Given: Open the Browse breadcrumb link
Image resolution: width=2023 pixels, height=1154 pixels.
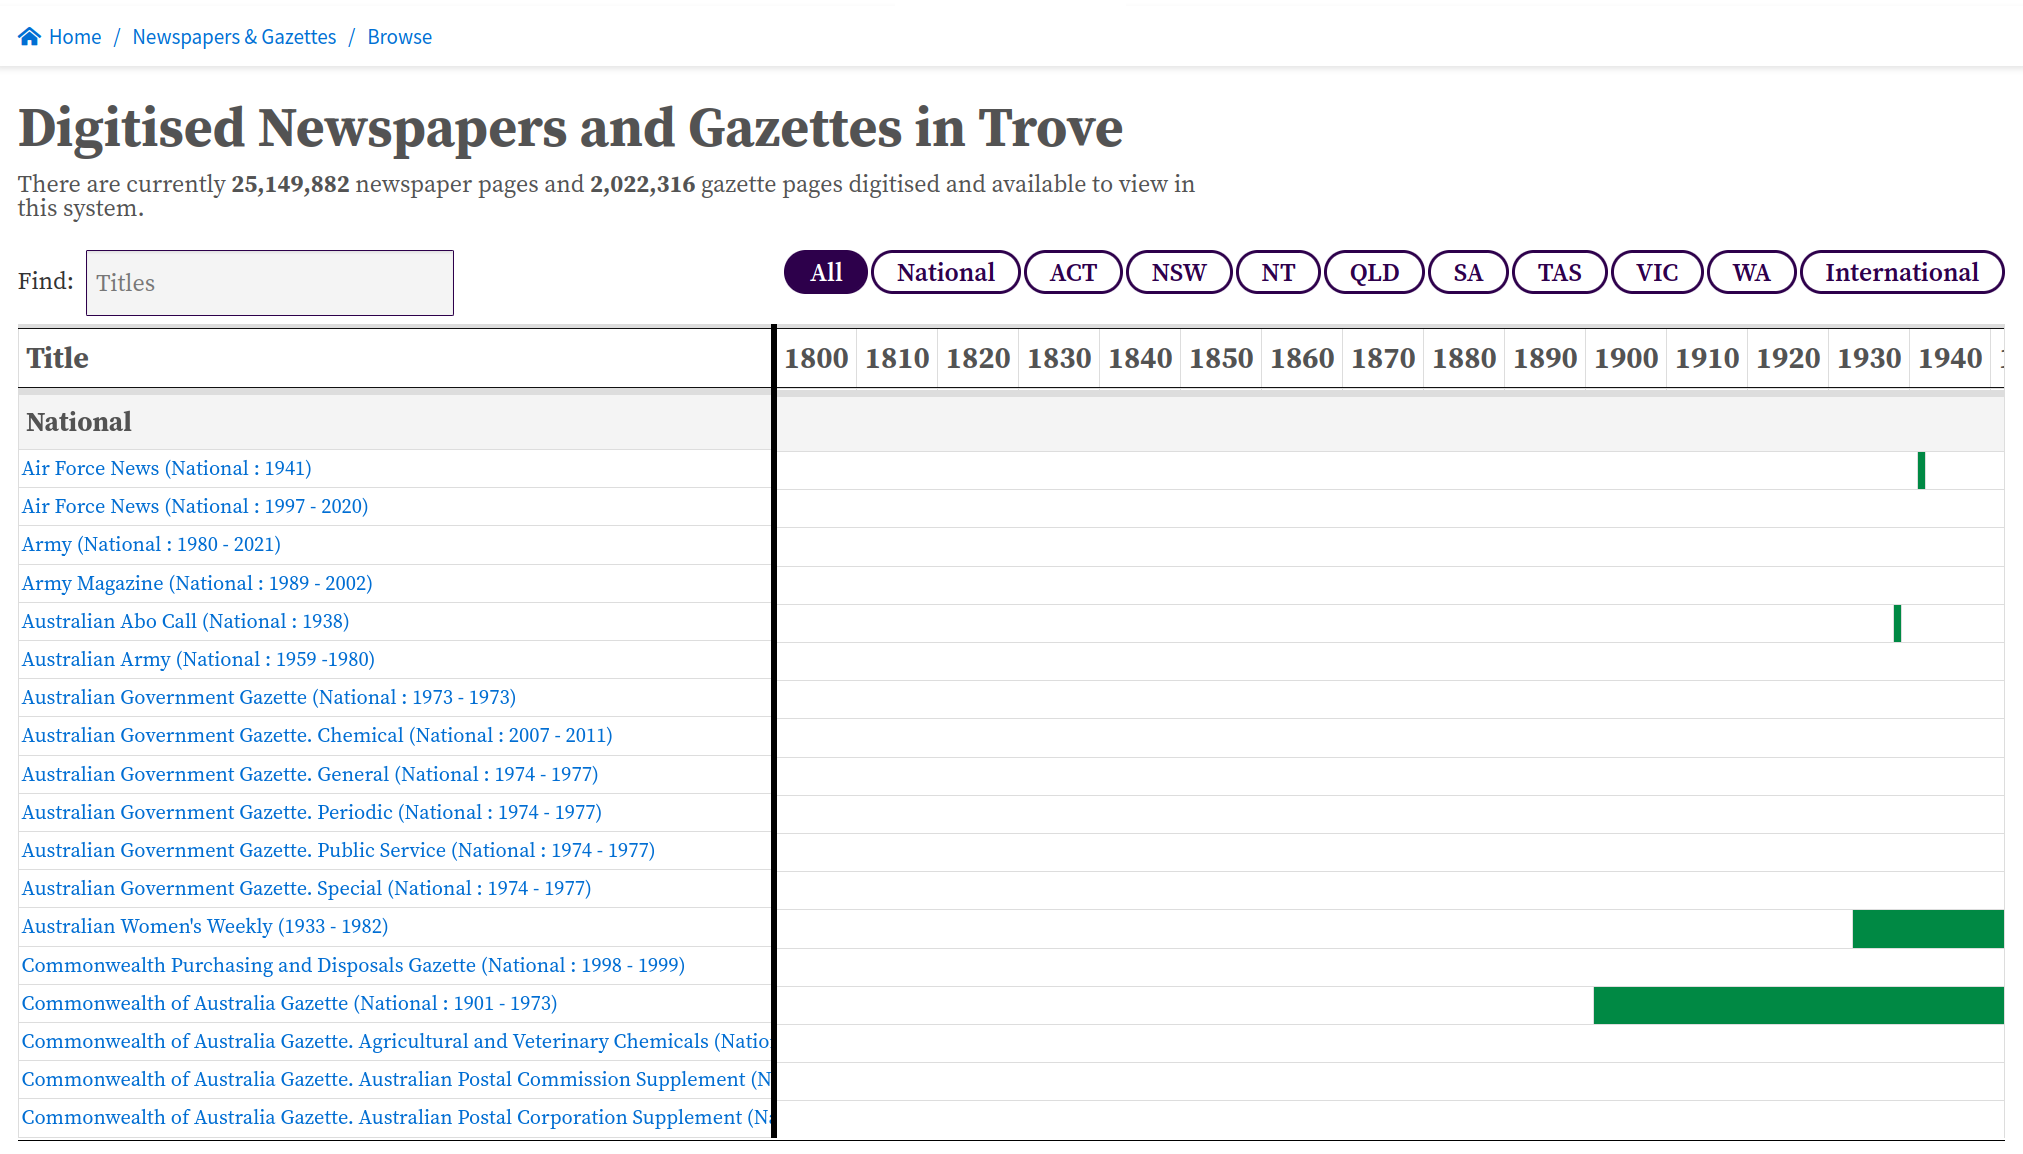Looking at the screenshot, I should 400,37.
